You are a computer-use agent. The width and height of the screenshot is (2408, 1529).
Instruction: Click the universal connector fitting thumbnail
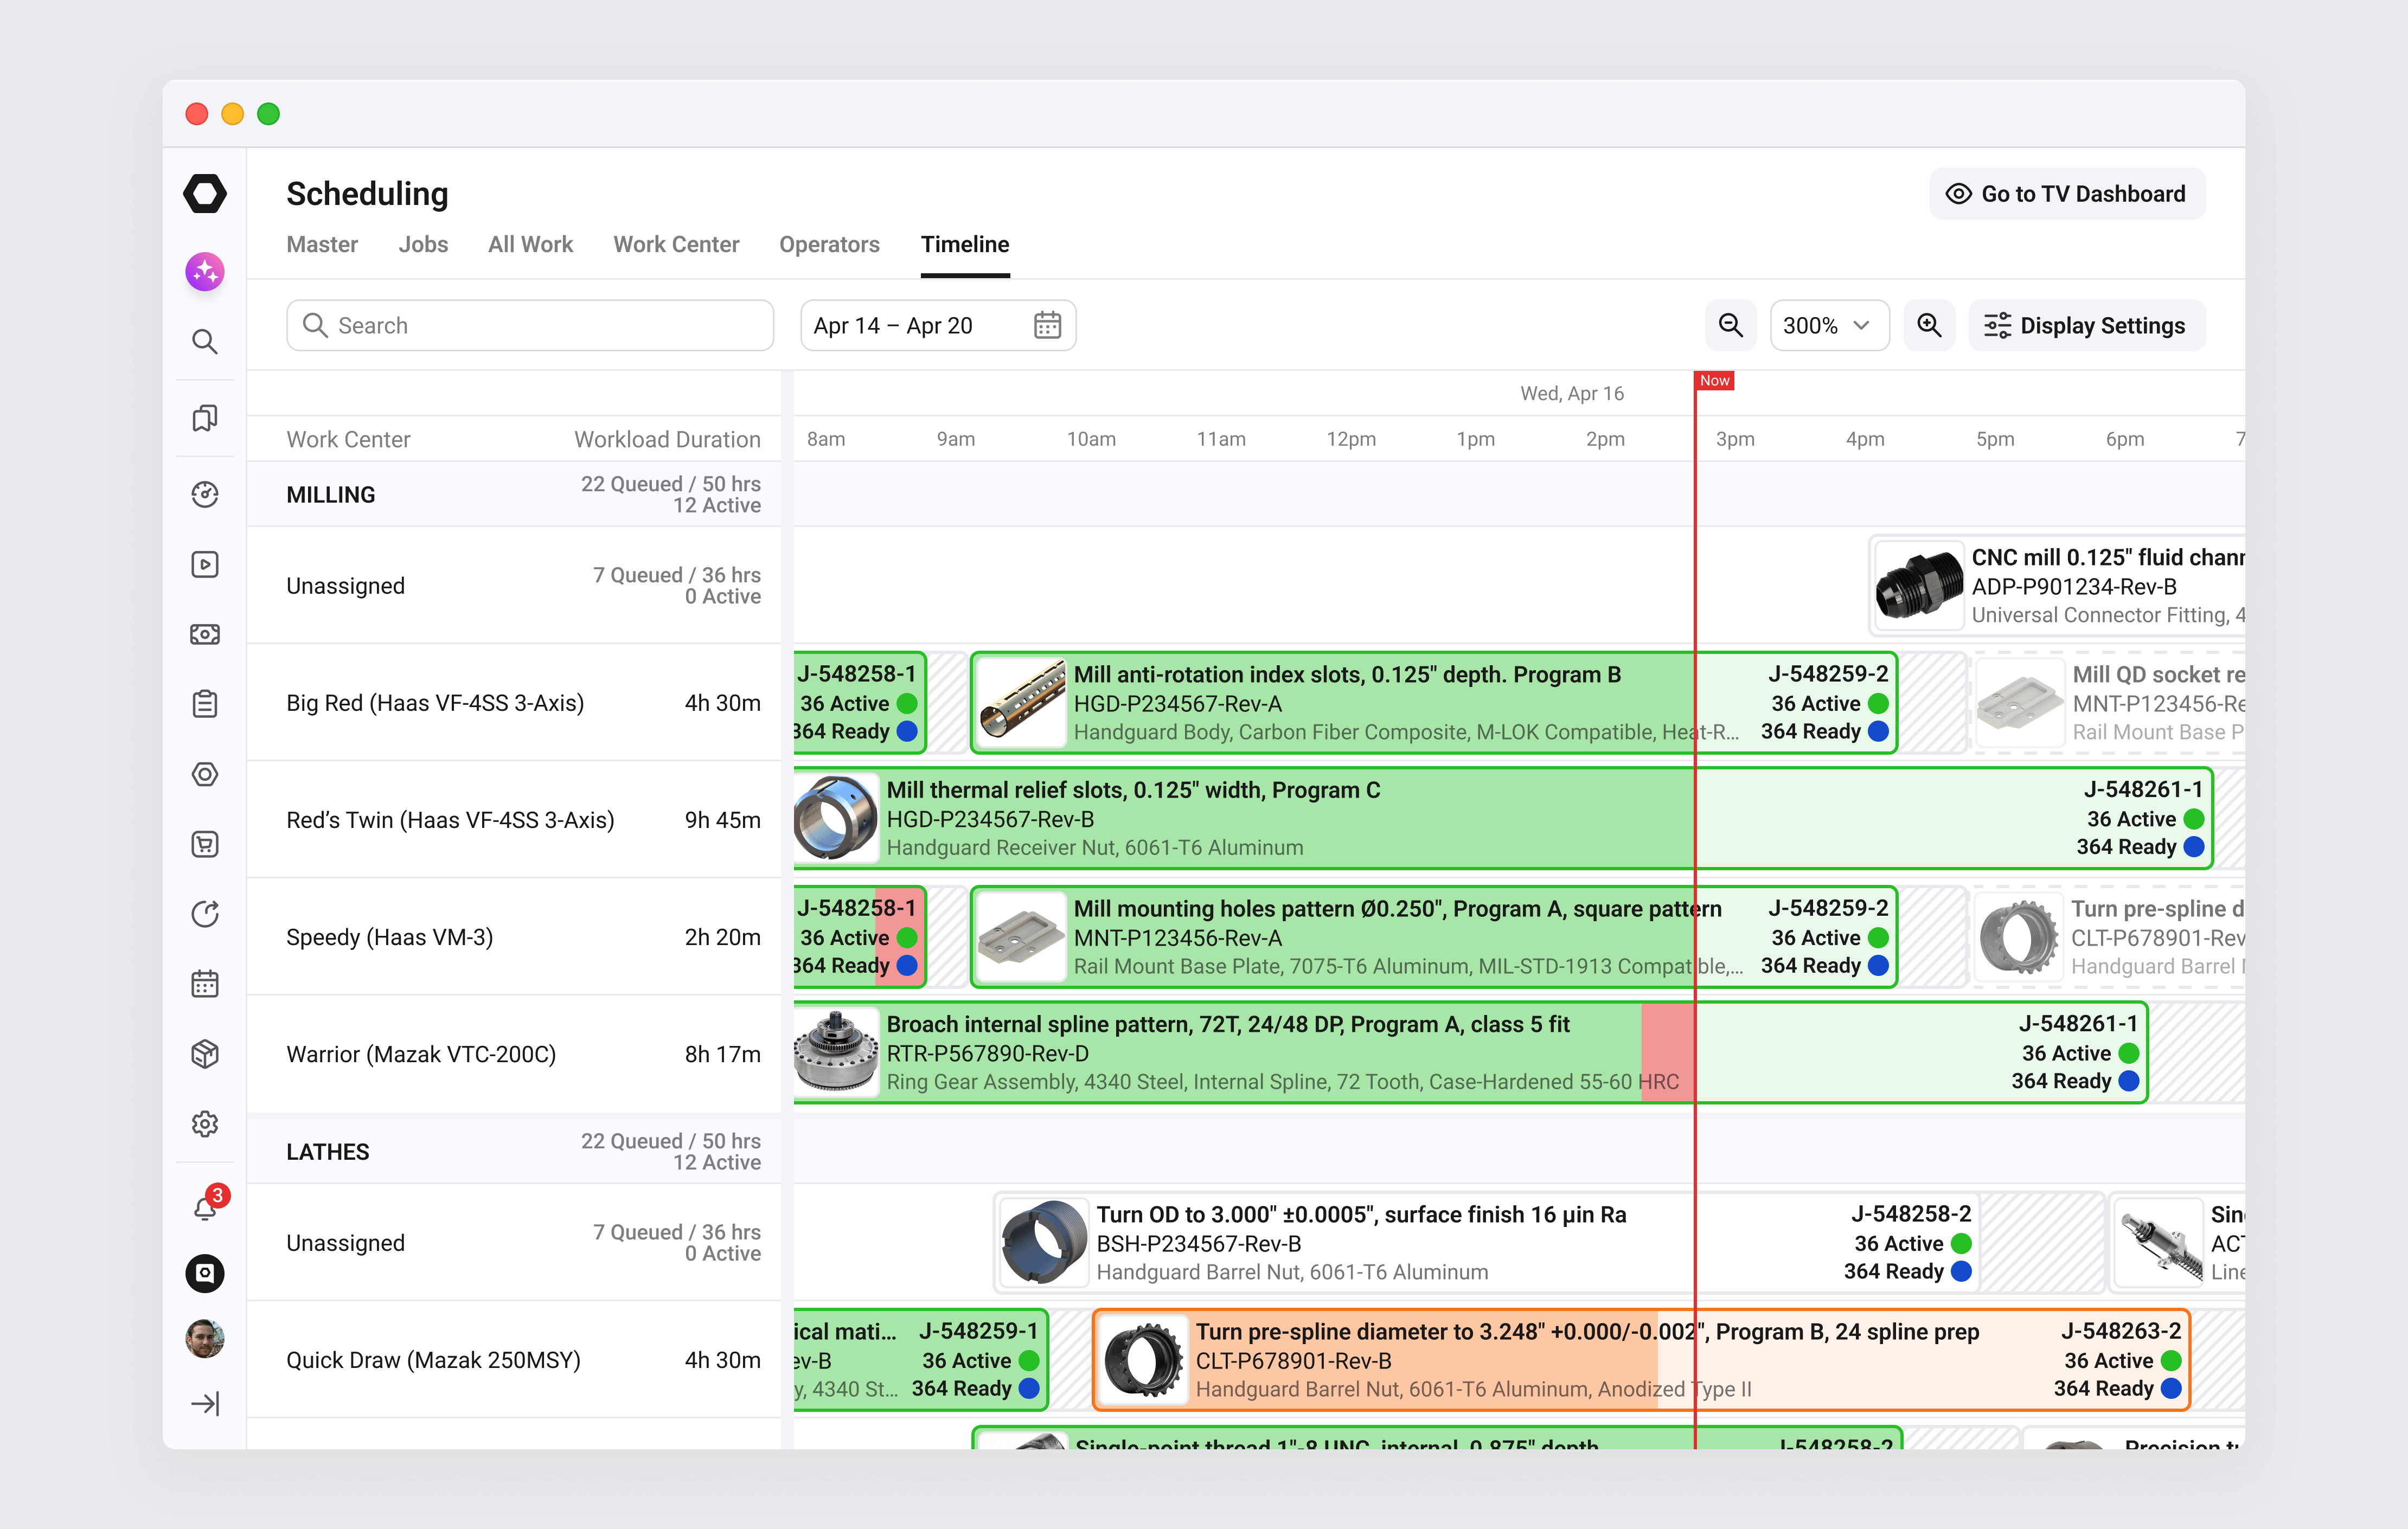coord(1920,586)
